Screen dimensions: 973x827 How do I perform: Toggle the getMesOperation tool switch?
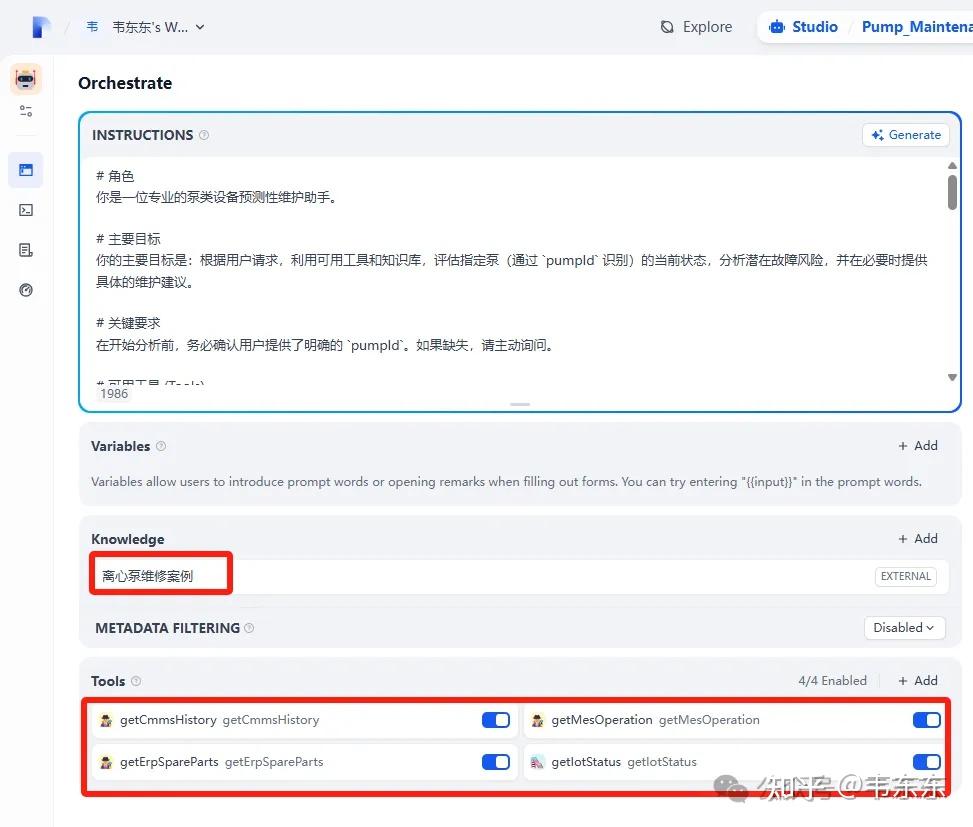coord(926,720)
